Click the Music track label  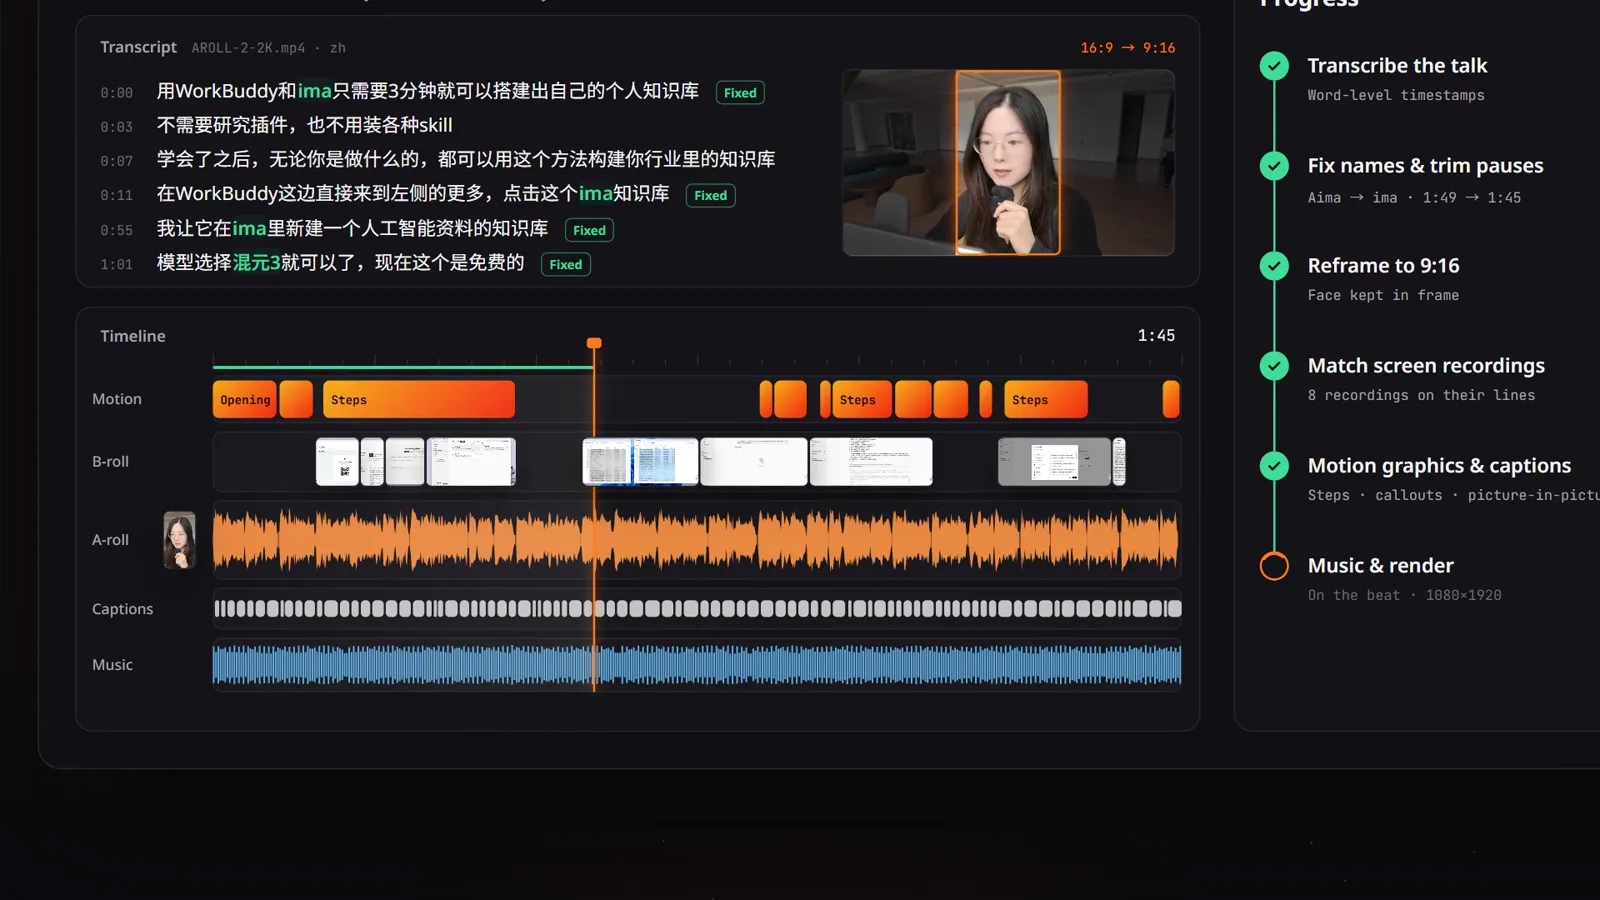[113, 665]
